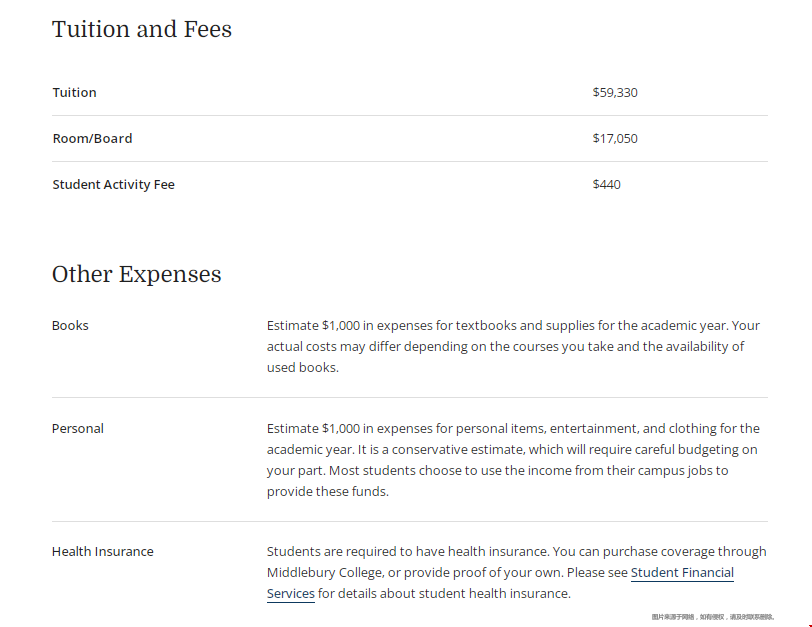
Task: Click the $17,050 room and board amount
Action: [615, 139]
